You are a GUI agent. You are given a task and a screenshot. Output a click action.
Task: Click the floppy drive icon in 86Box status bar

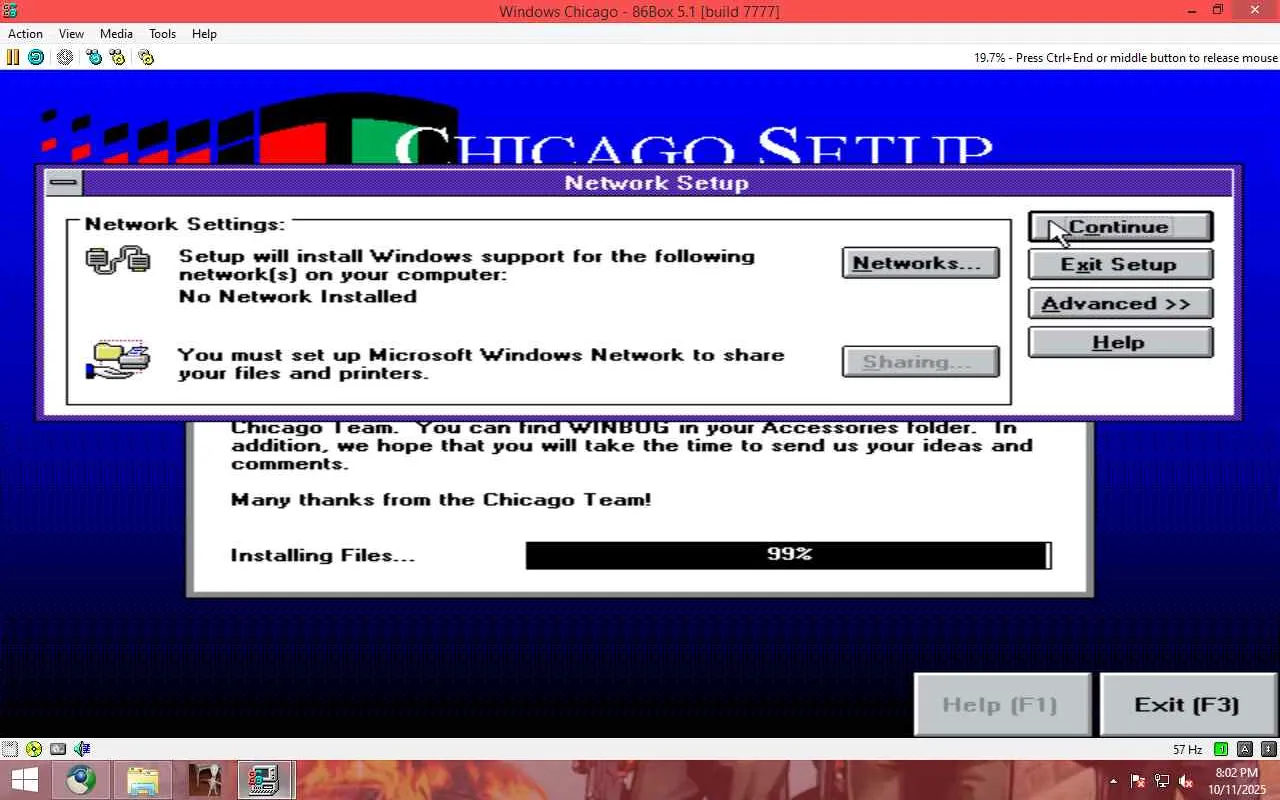pos(10,749)
